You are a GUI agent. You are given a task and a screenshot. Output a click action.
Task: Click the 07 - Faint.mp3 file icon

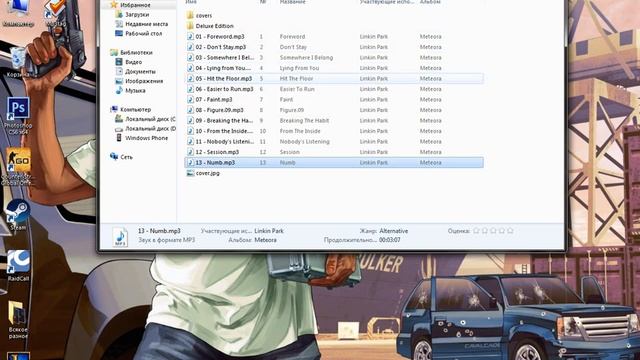pyautogui.click(x=190, y=100)
